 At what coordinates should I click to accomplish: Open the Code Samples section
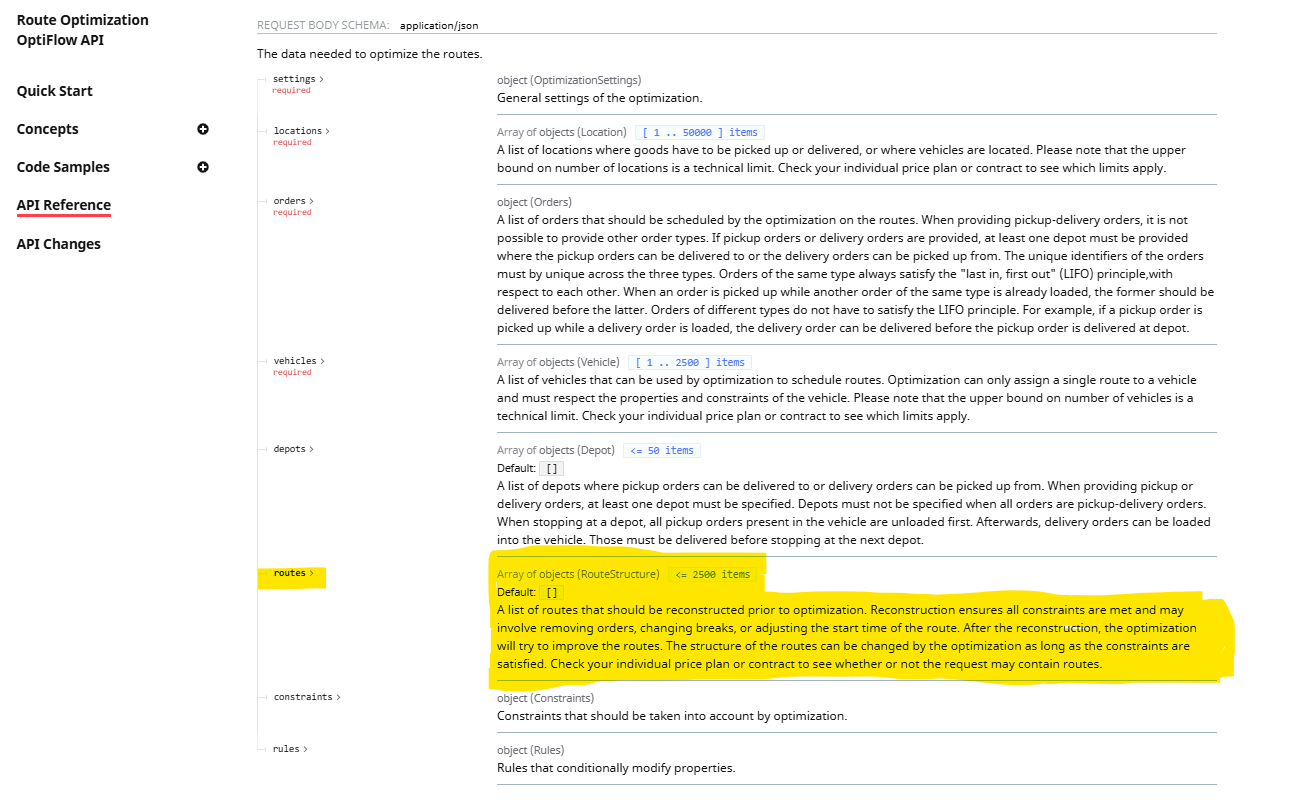(63, 167)
